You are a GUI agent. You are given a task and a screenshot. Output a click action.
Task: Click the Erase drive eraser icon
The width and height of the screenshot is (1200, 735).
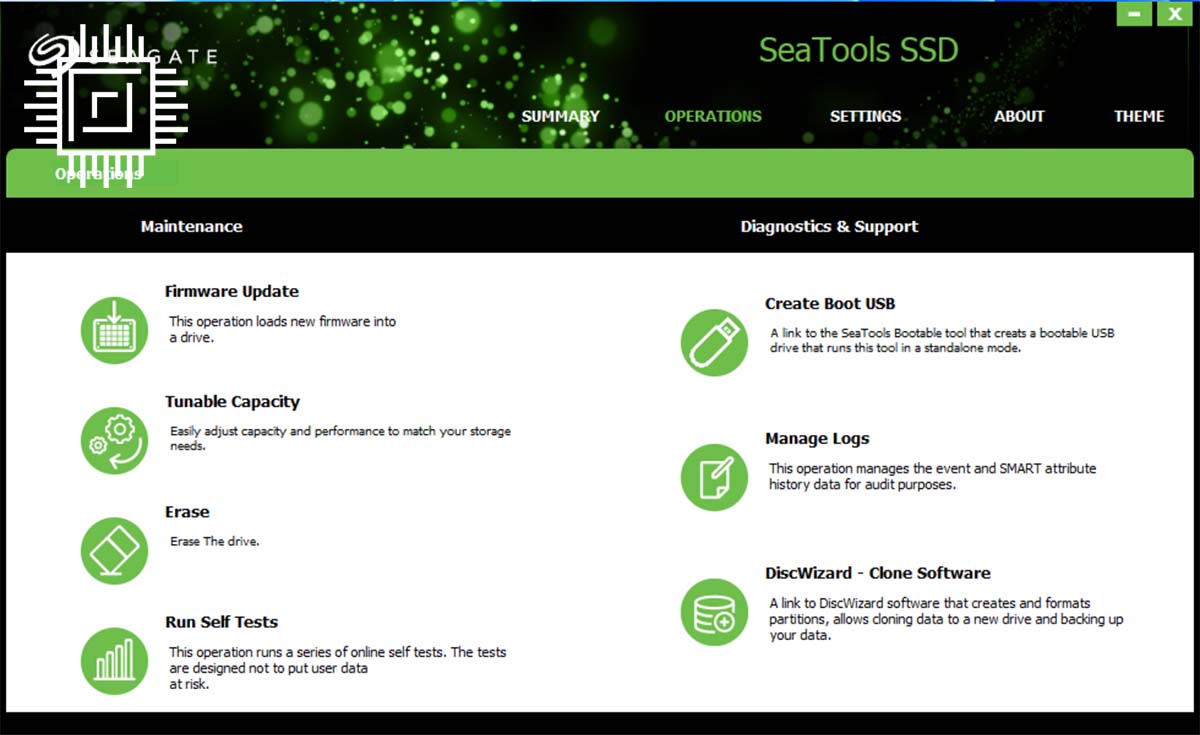point(114,551)
